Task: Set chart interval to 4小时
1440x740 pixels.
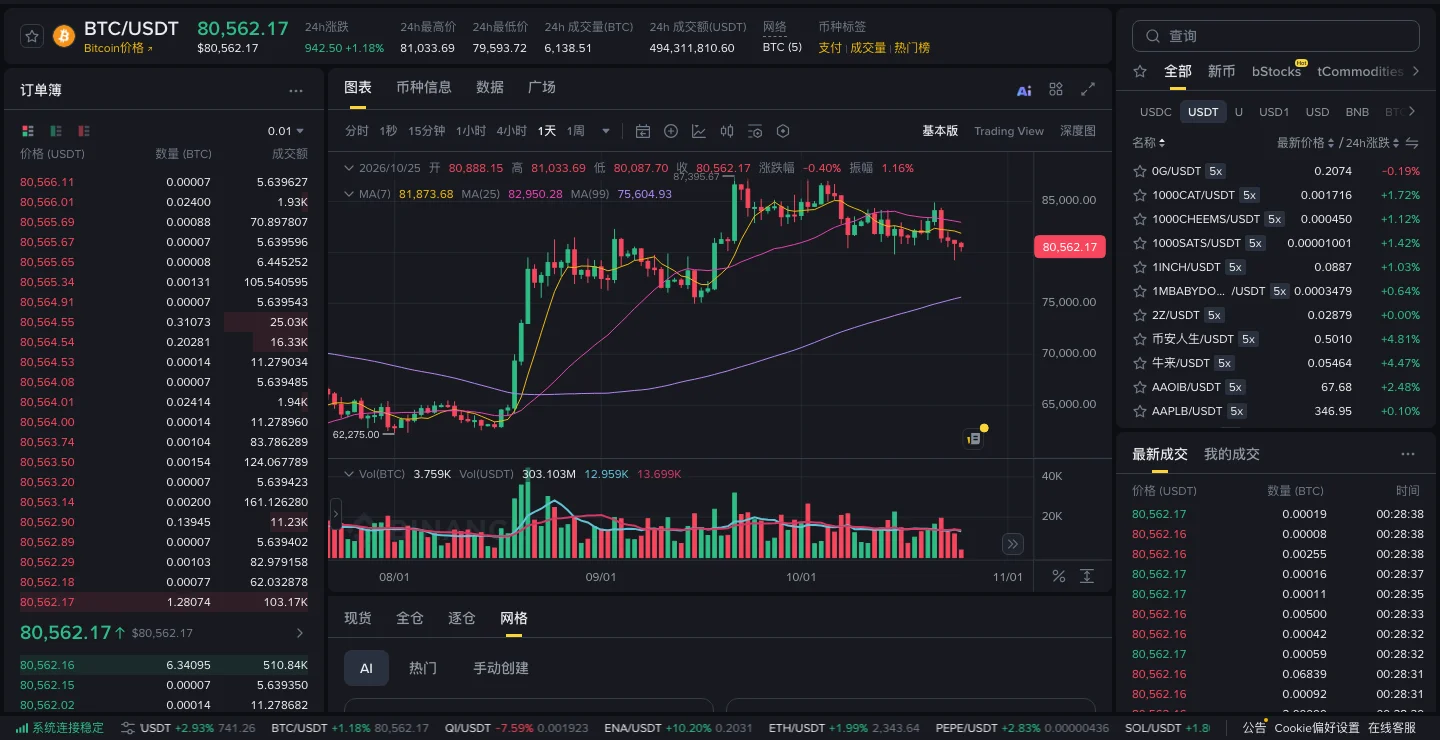Action: pos(512,131)
